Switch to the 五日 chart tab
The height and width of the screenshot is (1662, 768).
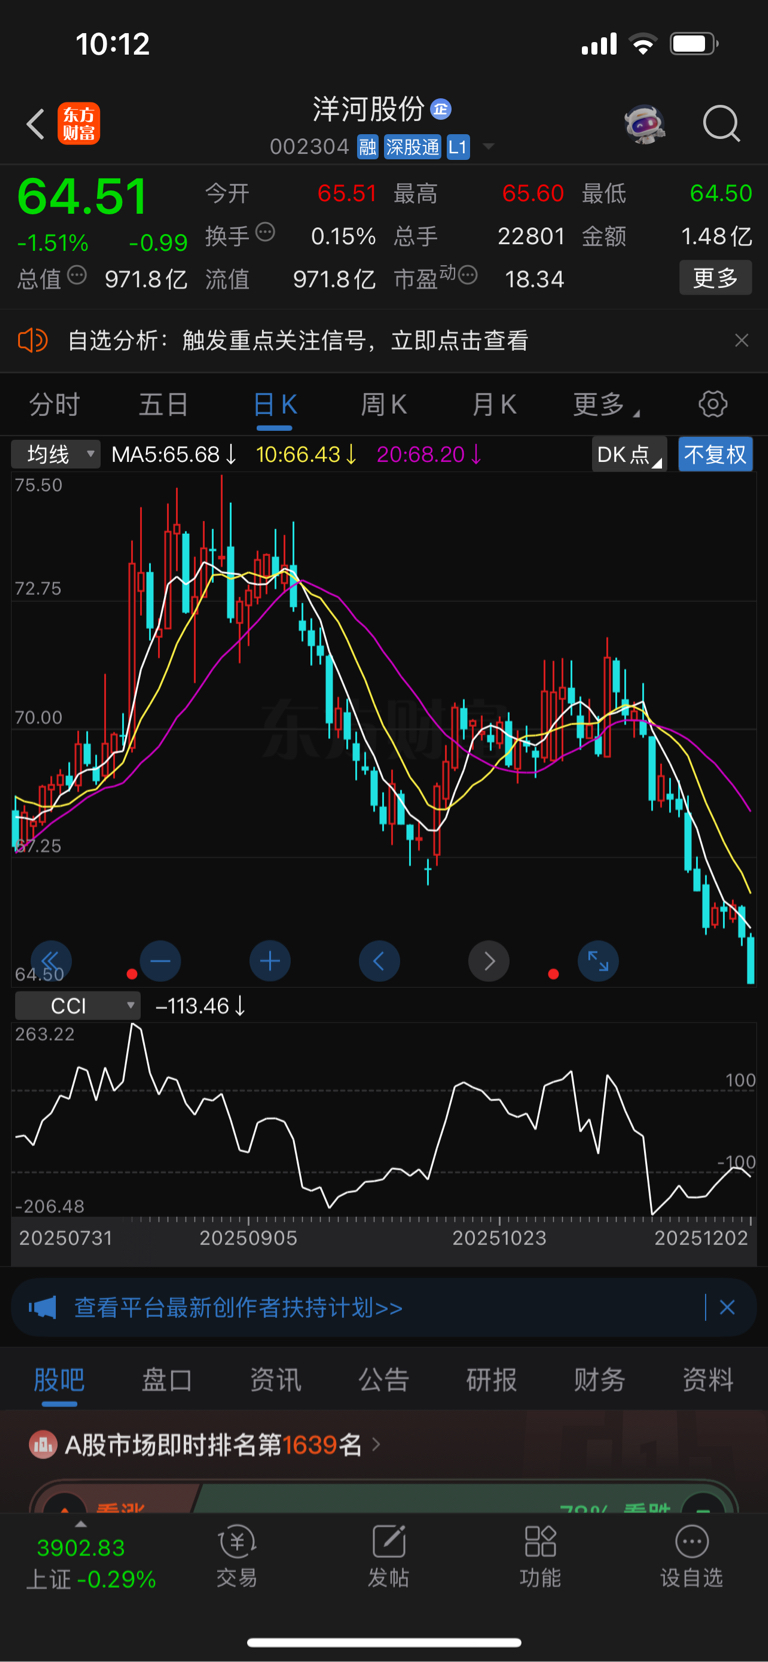coord(164,404)
